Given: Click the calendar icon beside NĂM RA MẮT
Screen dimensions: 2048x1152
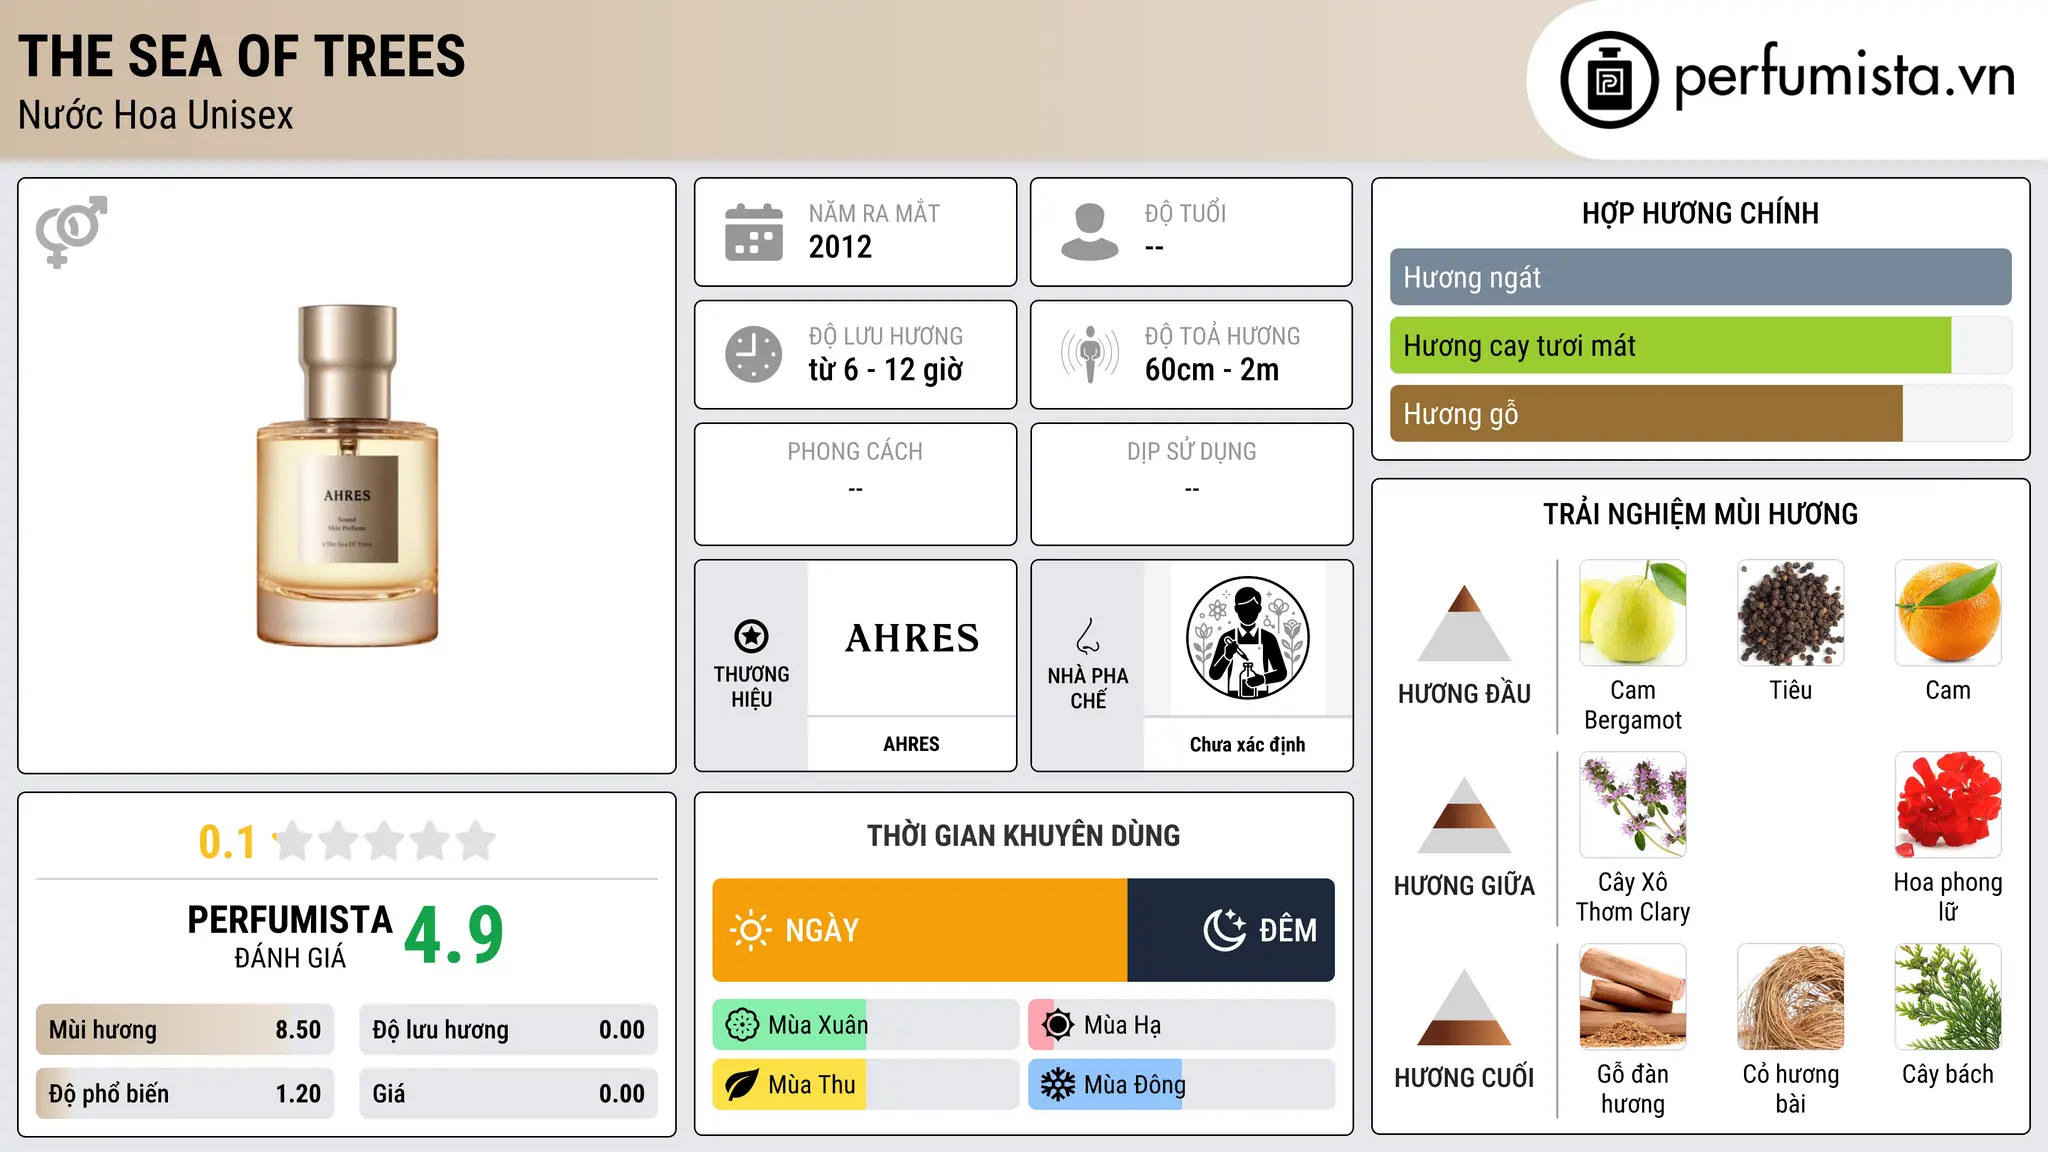Looking at the screenshot, I should (x=754, y=232).
